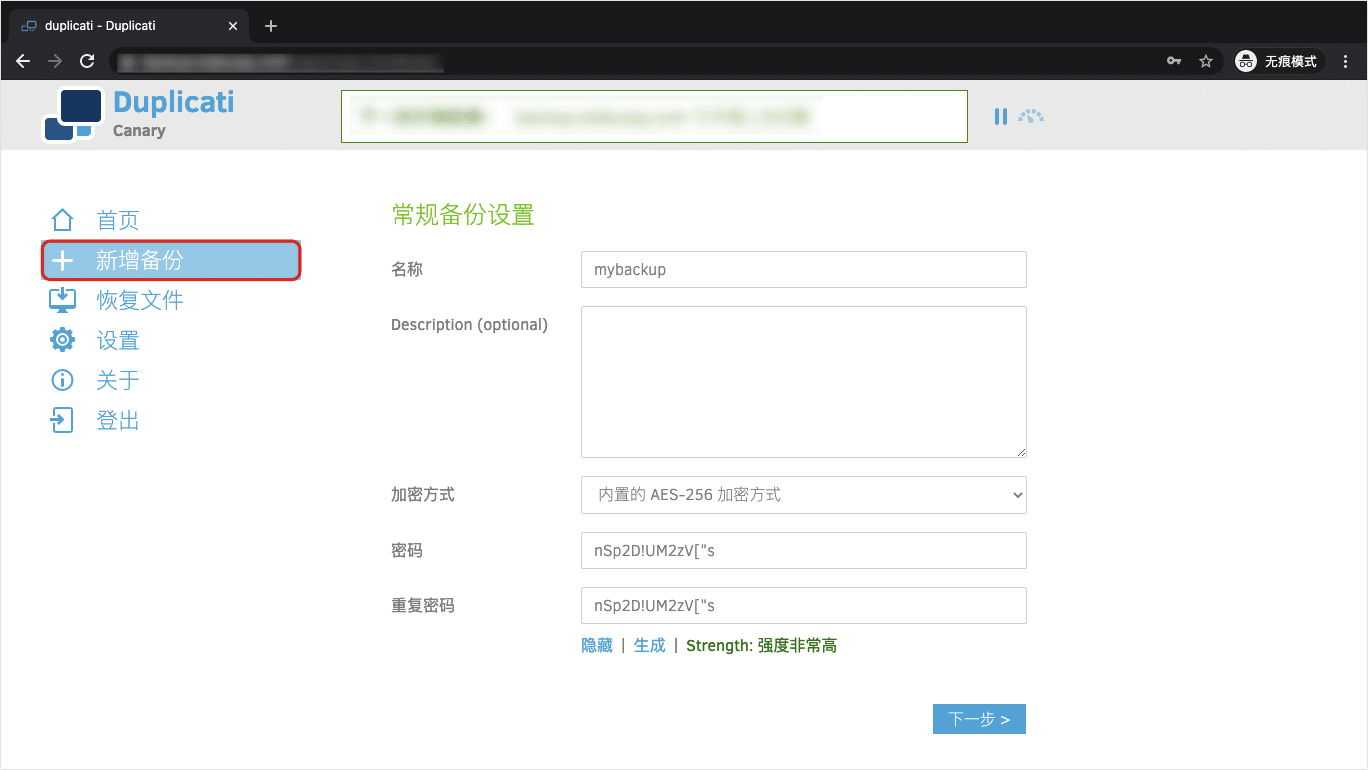Bookmark this page with star icon
Viewport: 1368px width, 770px height.
click(x=1206, y=61)
